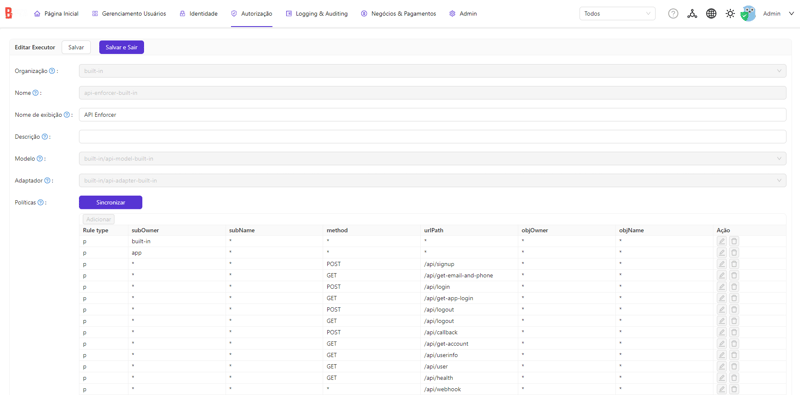This screenshot has width=800, height=395.
Task: Open Autorização menu
Action: (252, 14)
